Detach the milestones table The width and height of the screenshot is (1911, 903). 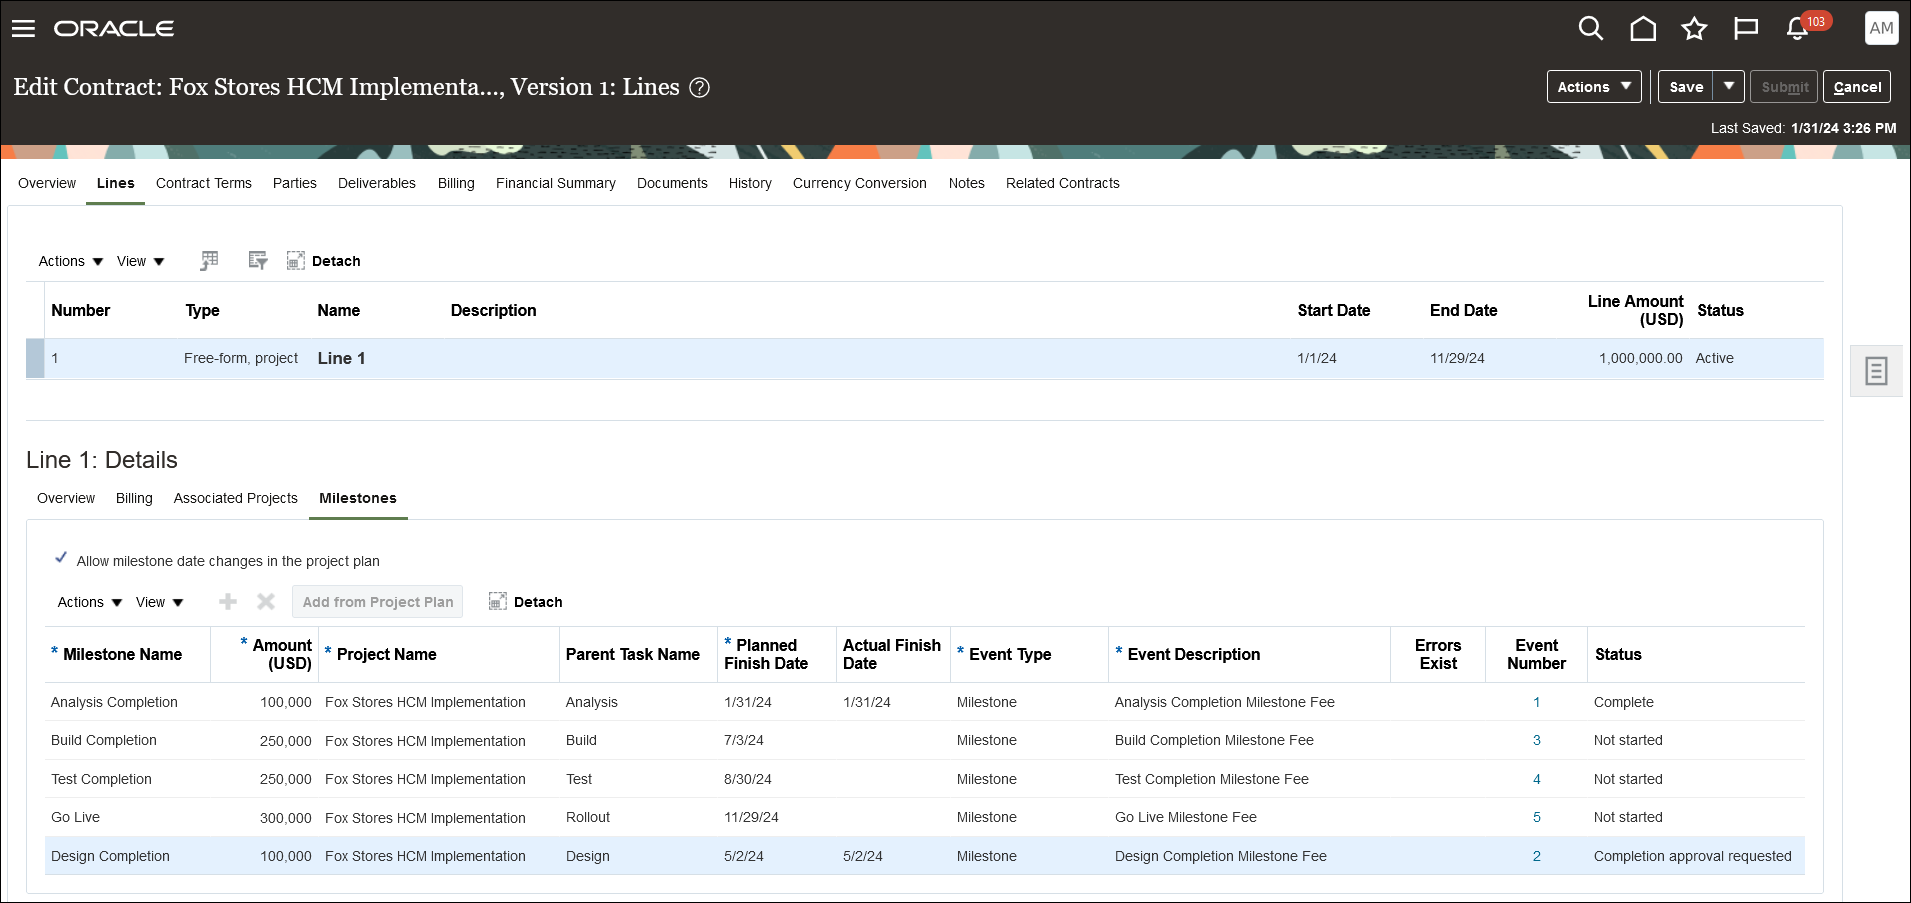525,602
